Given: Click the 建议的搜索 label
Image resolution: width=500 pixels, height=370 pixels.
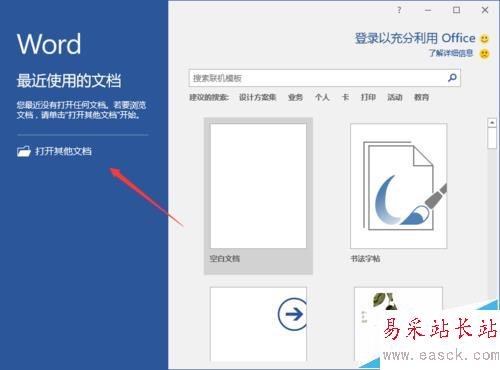Looking at the screenshot, I should (209, 97).
